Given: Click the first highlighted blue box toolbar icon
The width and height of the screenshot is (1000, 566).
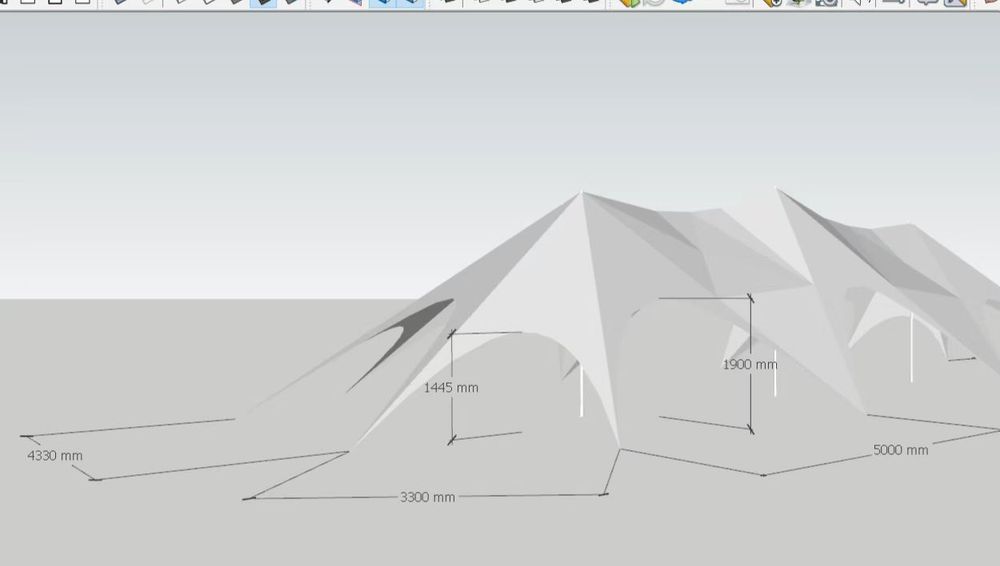Looking at the screenshot, I should click(382, 3).
